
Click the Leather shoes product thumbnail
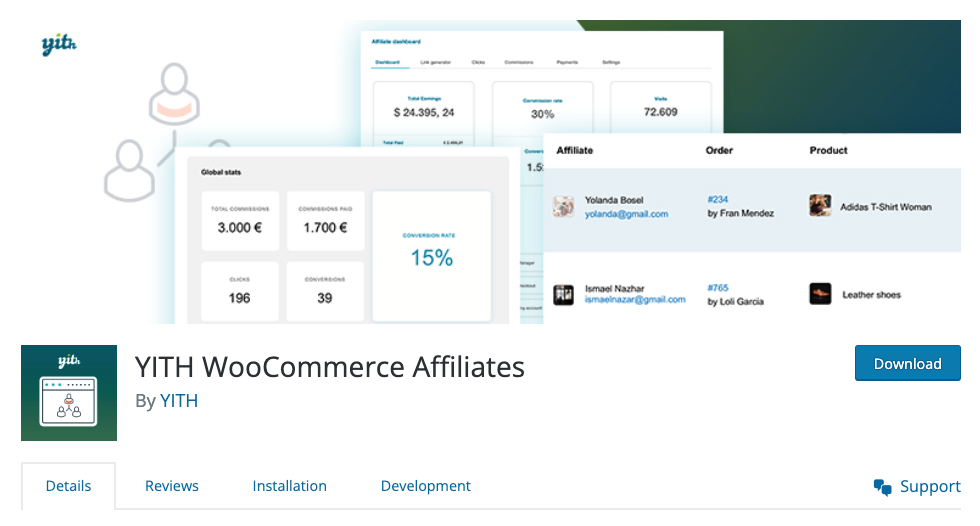820,294
